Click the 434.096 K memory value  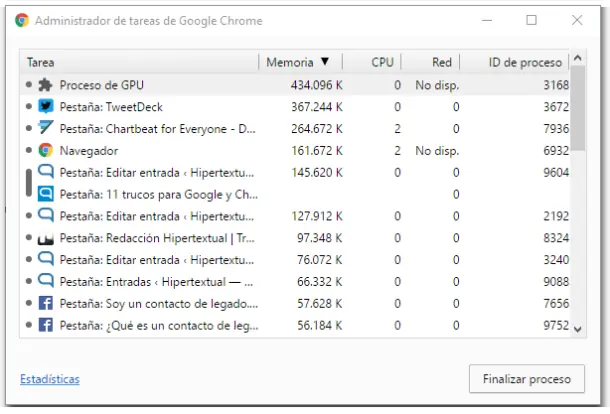(317, 85)
